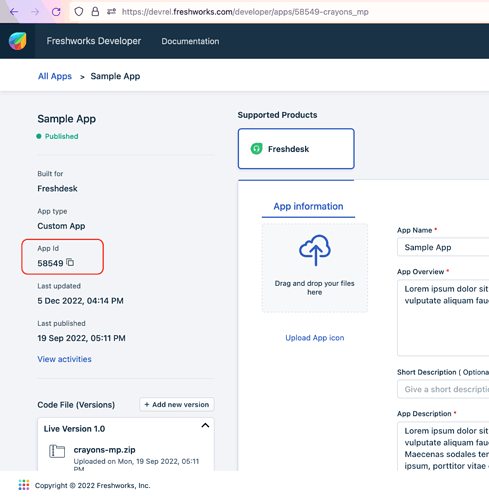Screen dimensions: 489x500
Task: Copy the App Id with the copy icon
Action: [x=70, y=262]
